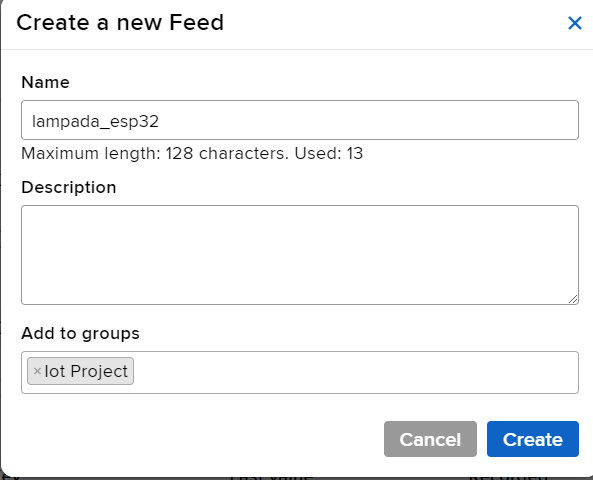This screenshot has height=480, width=593.
Task: Cancel the new feed creation
Action: [x=430, y=439]
